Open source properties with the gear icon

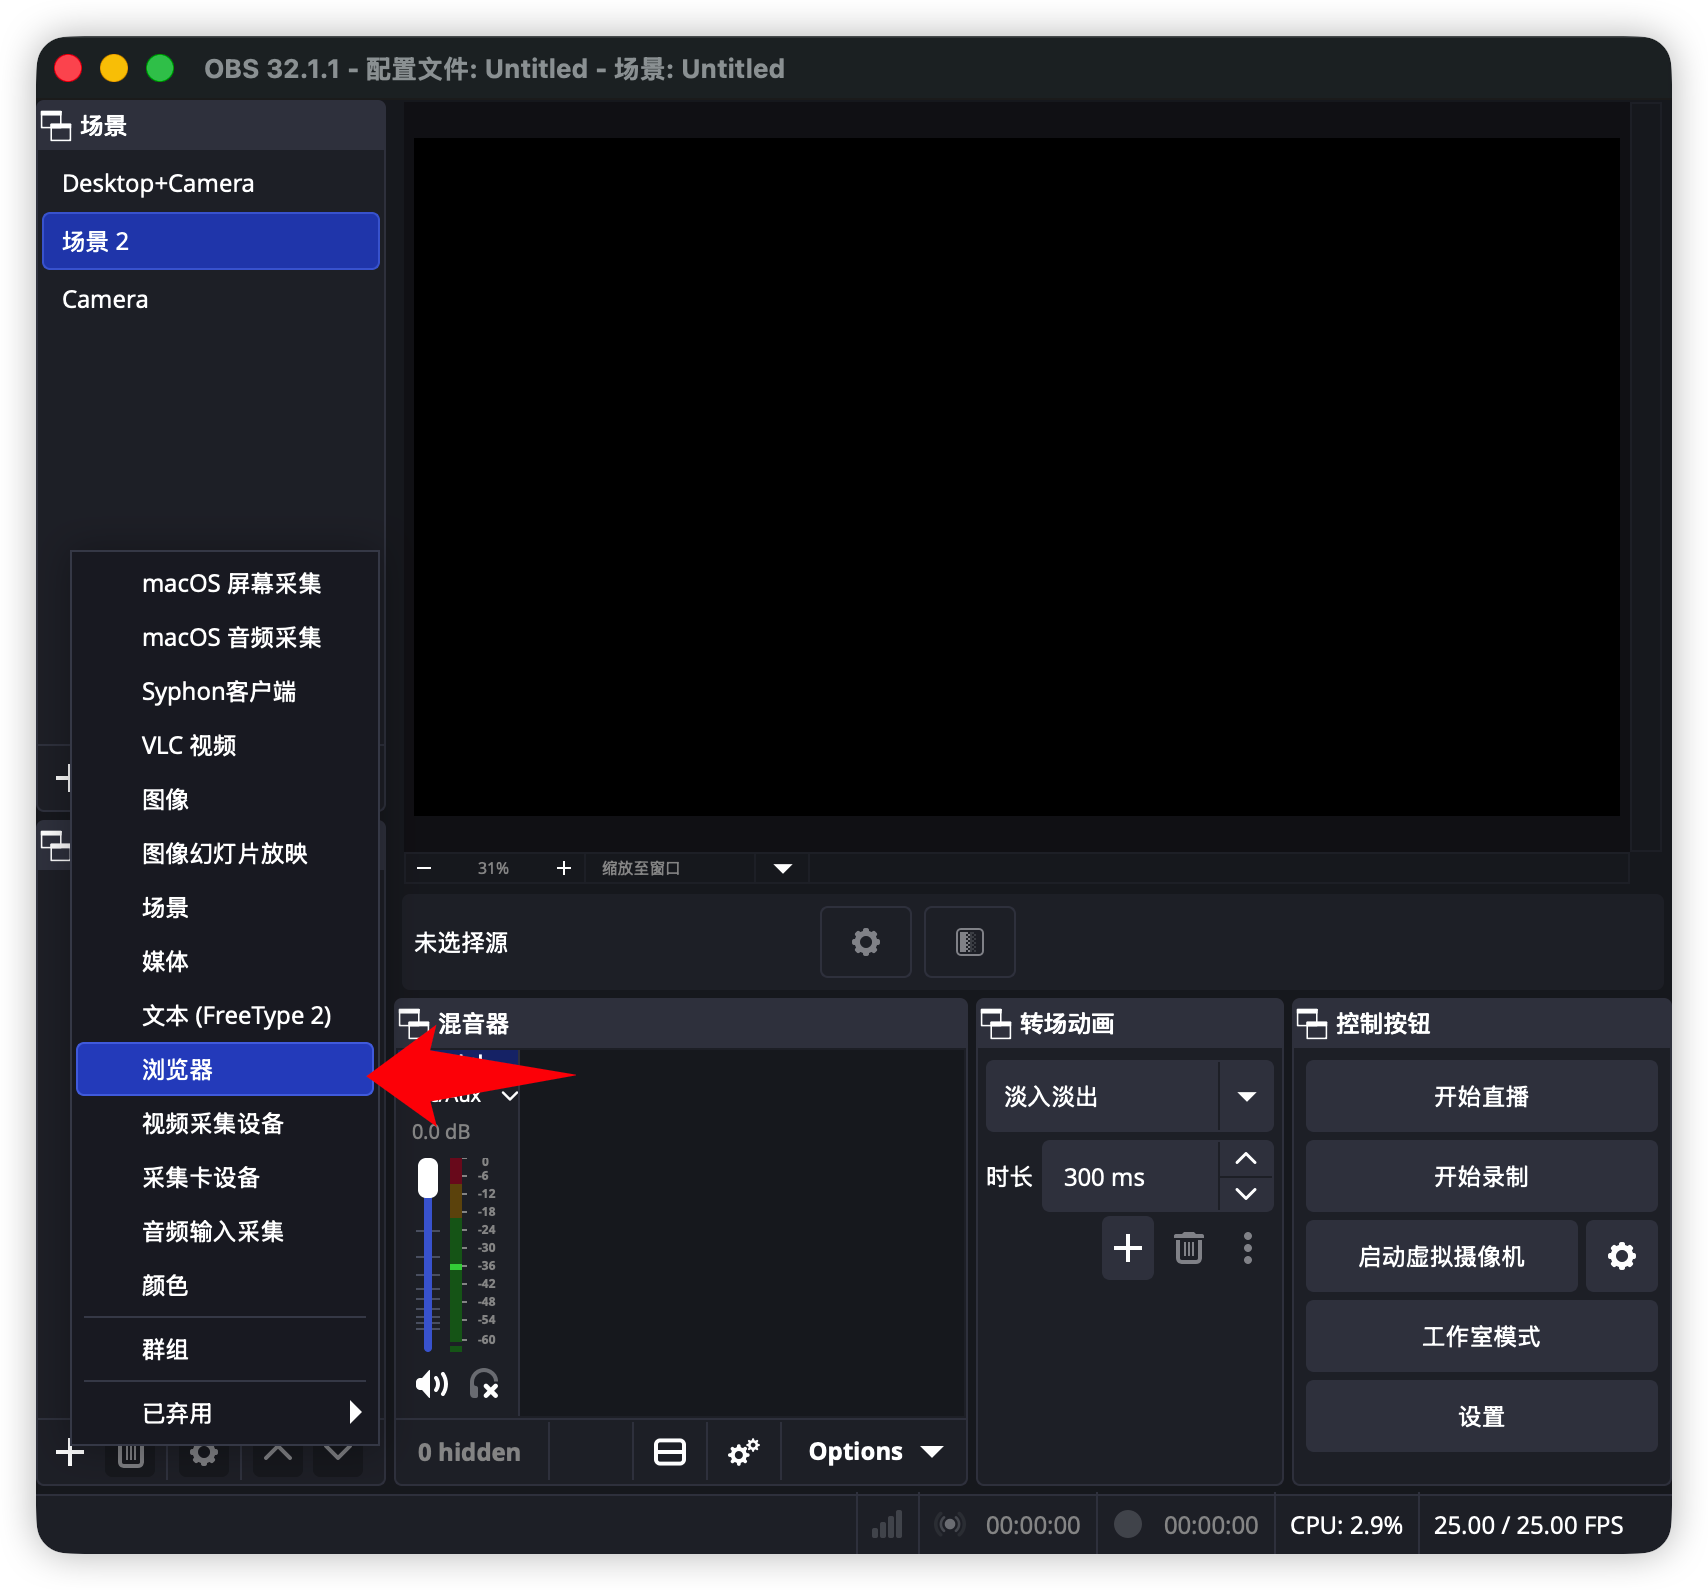(x=865, y=941)
